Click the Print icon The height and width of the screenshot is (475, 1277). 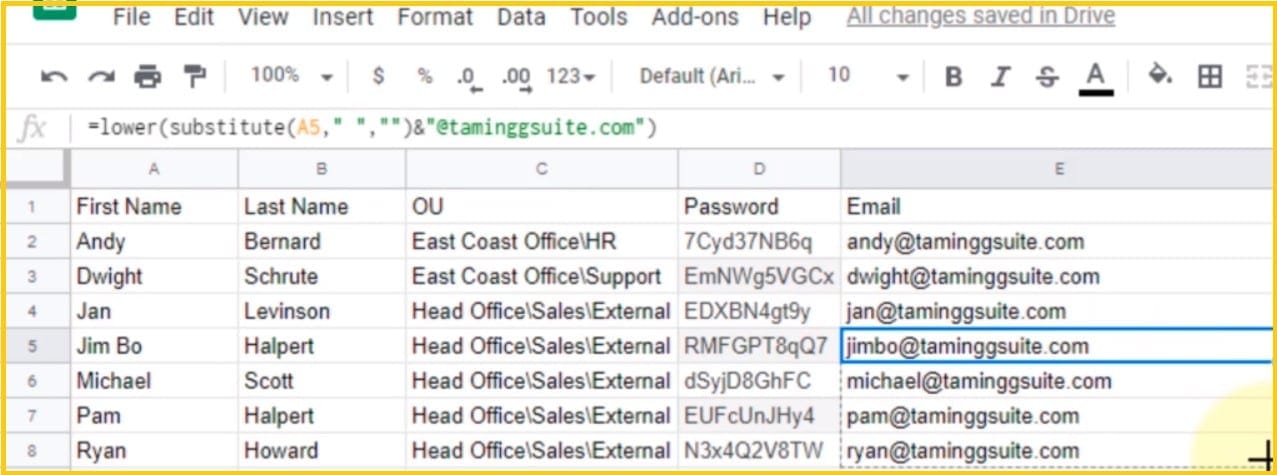click(x=147, y=76)
